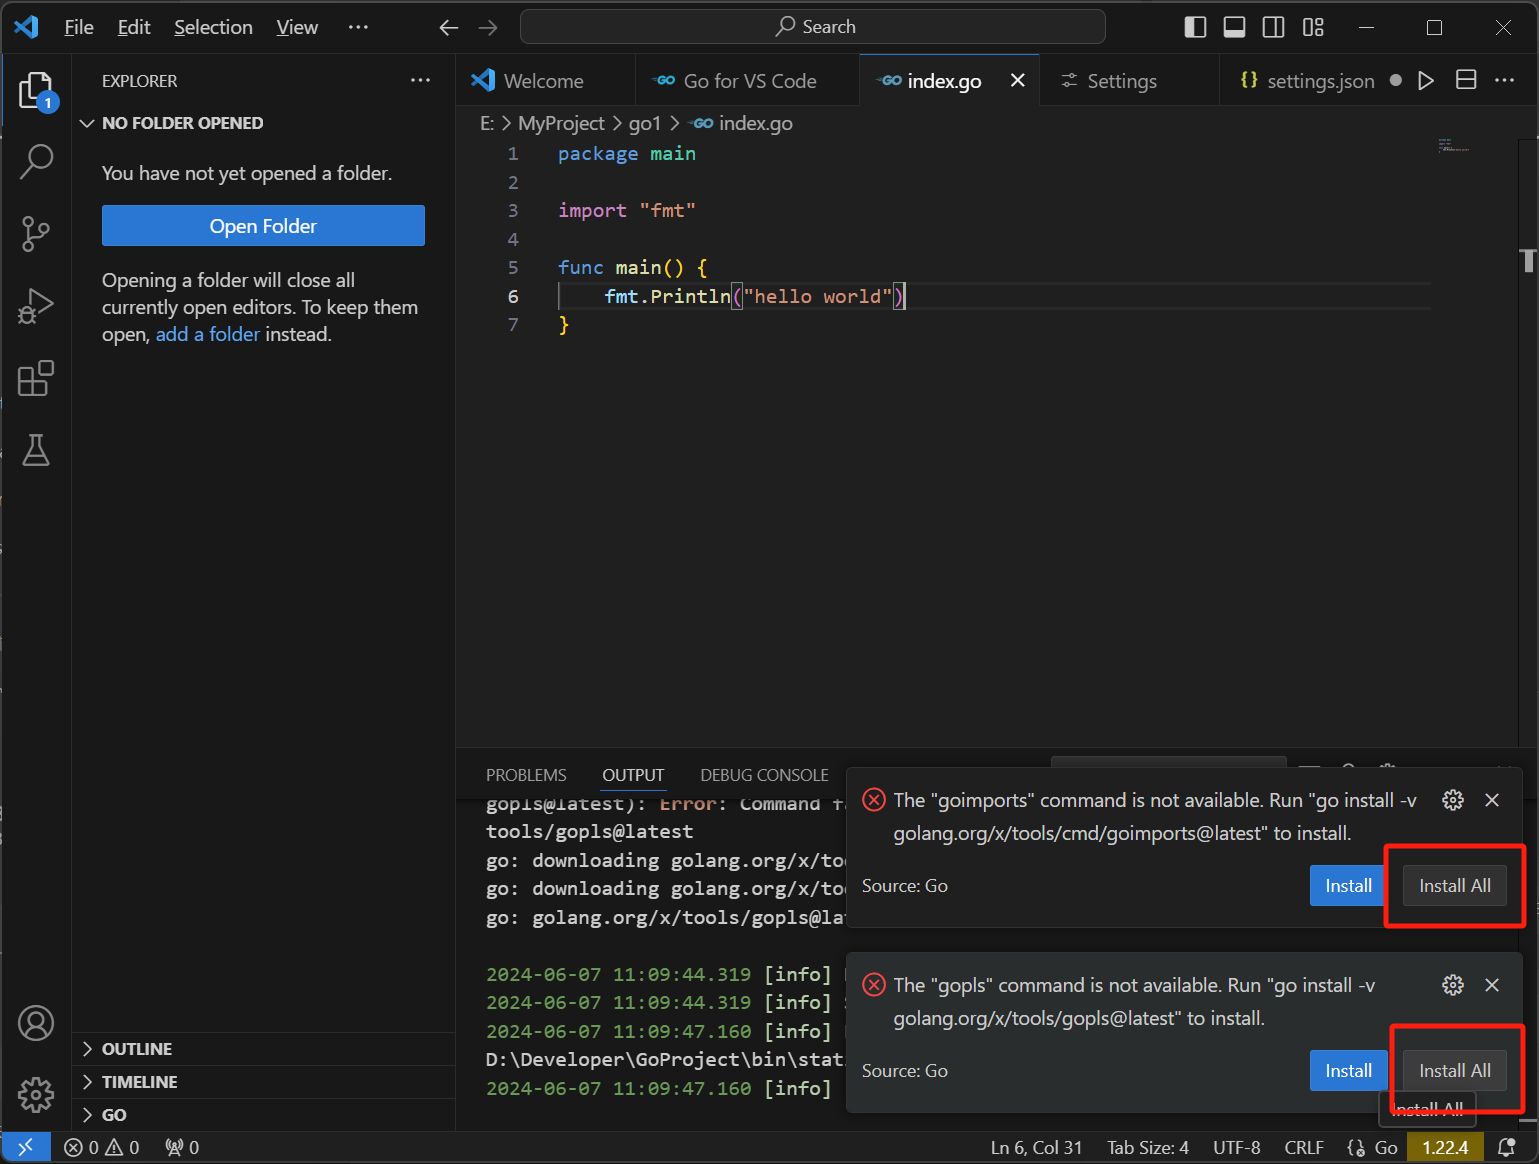Open the Selection menu
The height and width of the screenshot is (1164, 1539).
[x=213, y=27]
